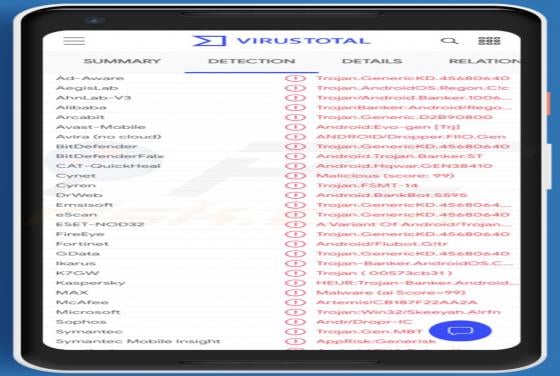Click the alert icon in FireEye row

tap(295, 234)
